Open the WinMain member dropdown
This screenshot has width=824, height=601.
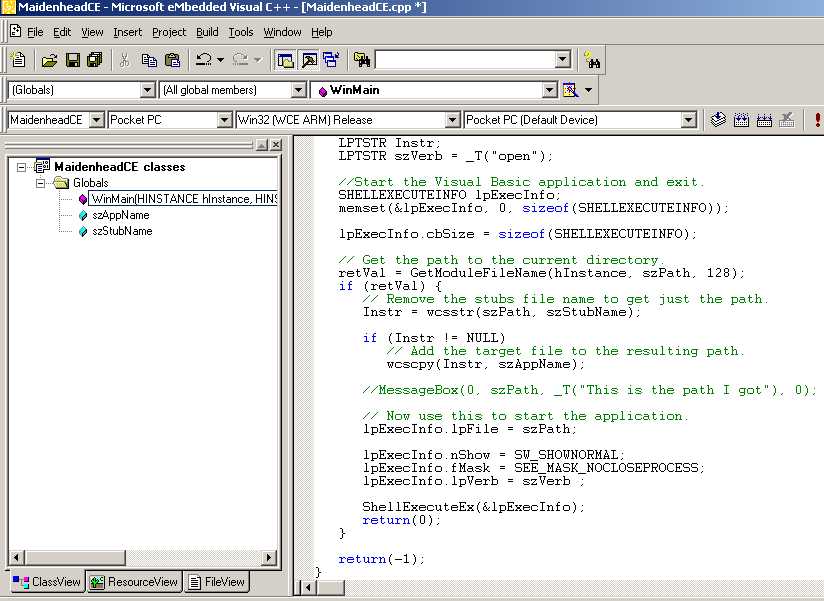point(549,90)
